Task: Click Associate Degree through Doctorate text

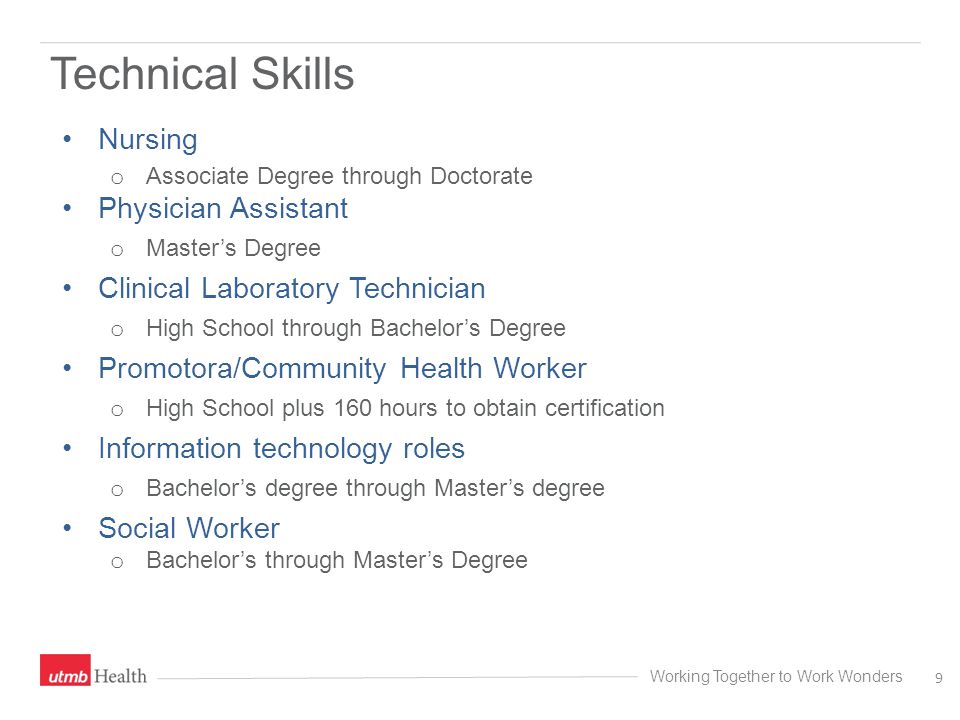Action: pyautogui.click(x=339, y=176)
